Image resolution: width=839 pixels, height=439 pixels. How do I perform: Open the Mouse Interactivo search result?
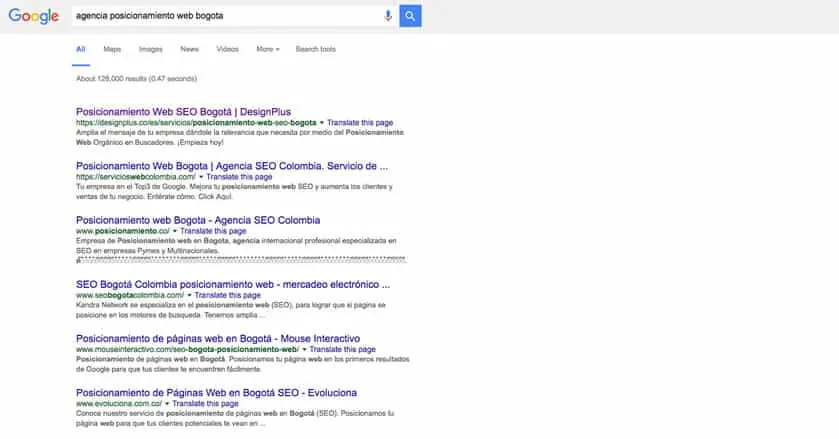[x=218, y=338]
